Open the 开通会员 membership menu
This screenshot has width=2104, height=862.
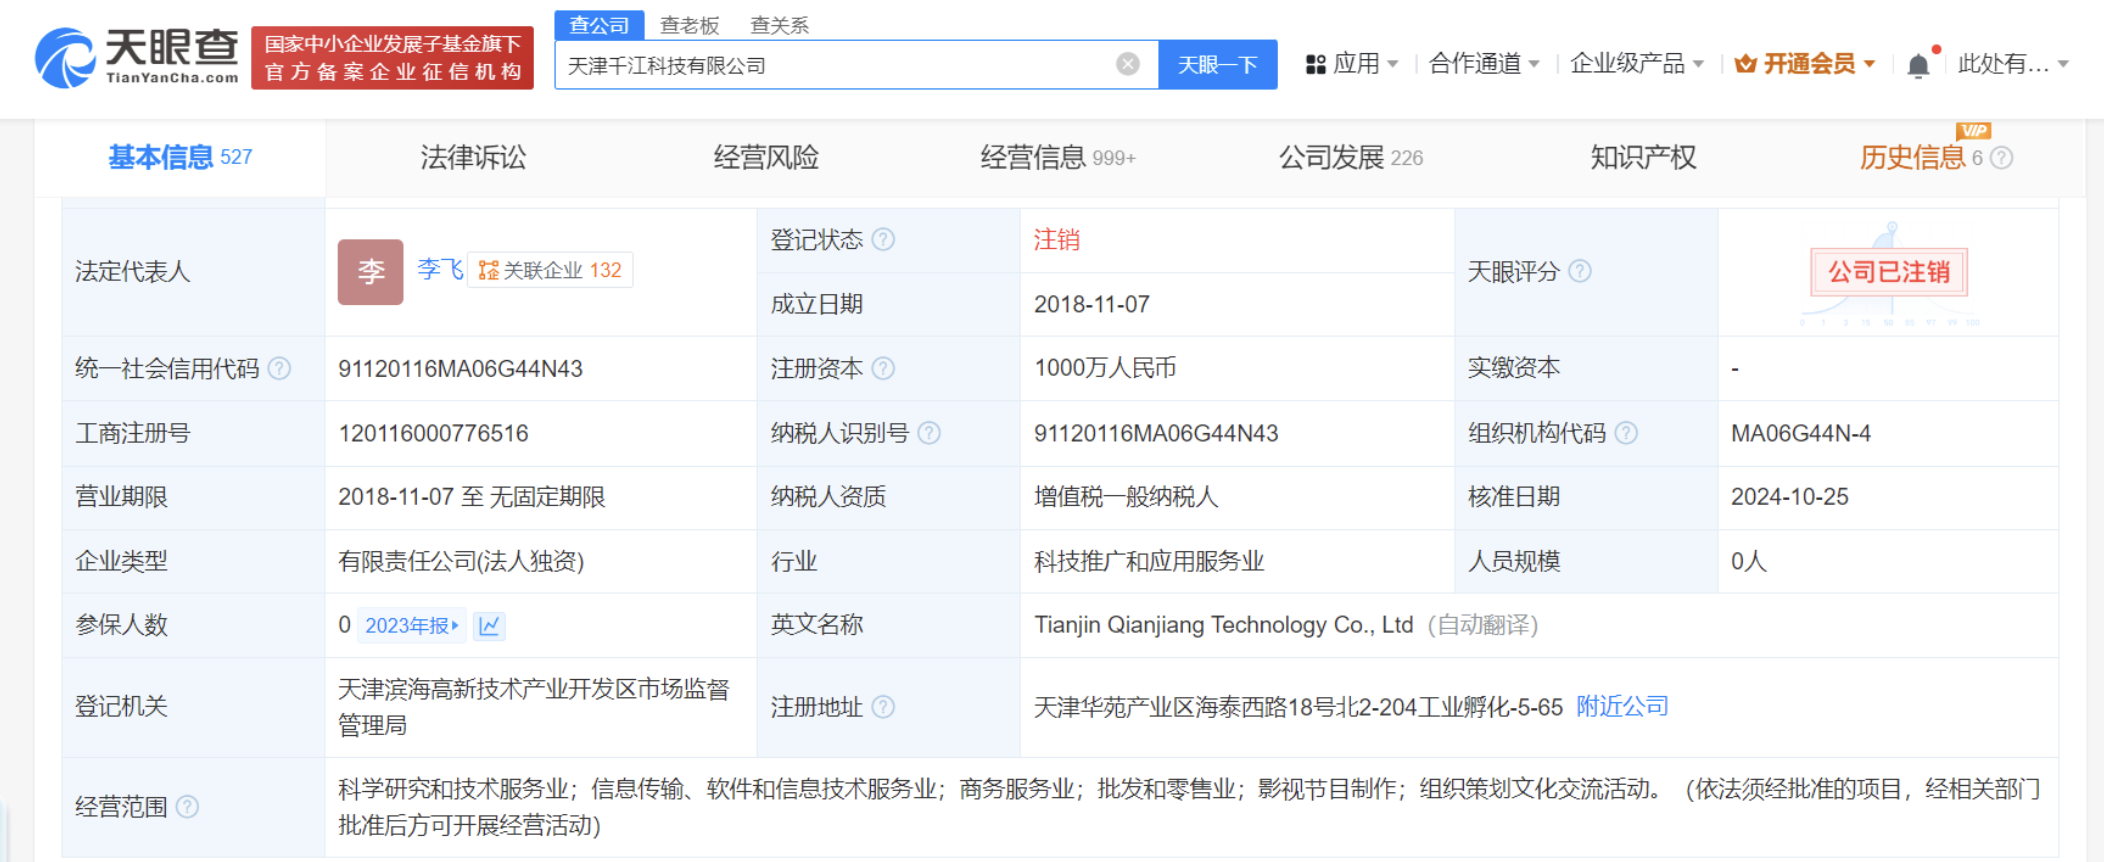pyautogui.click(x=1804, y=65)
